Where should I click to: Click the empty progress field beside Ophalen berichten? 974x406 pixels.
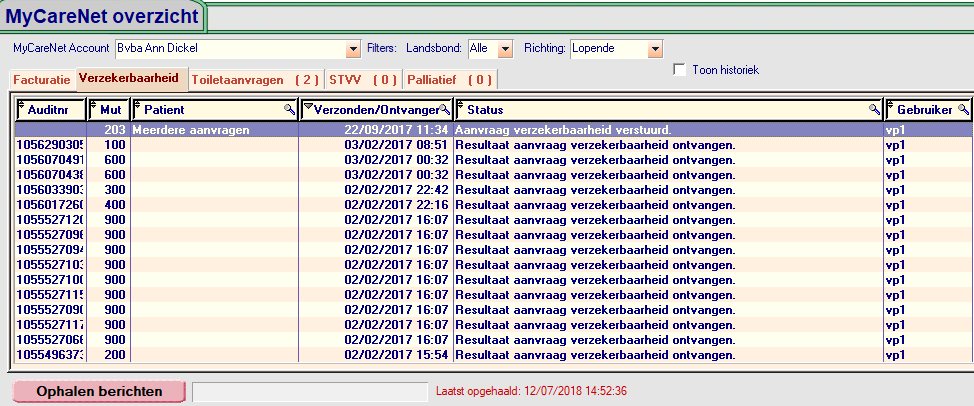pos(309,391)
